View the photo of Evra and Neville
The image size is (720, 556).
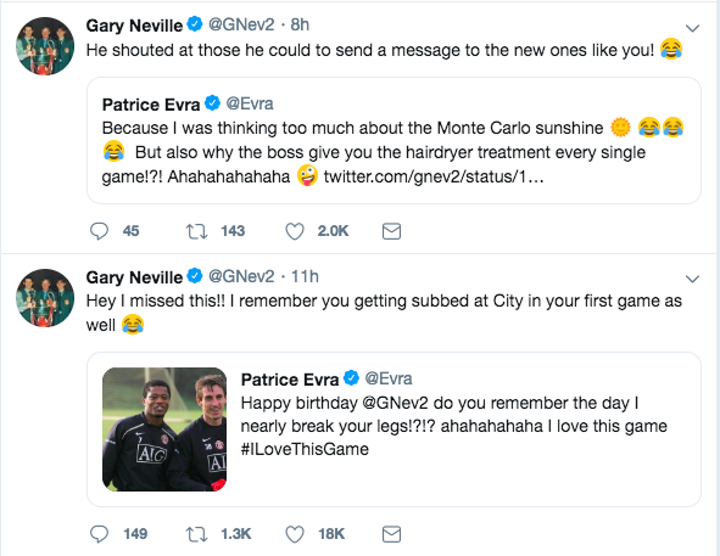pos(164,429)
